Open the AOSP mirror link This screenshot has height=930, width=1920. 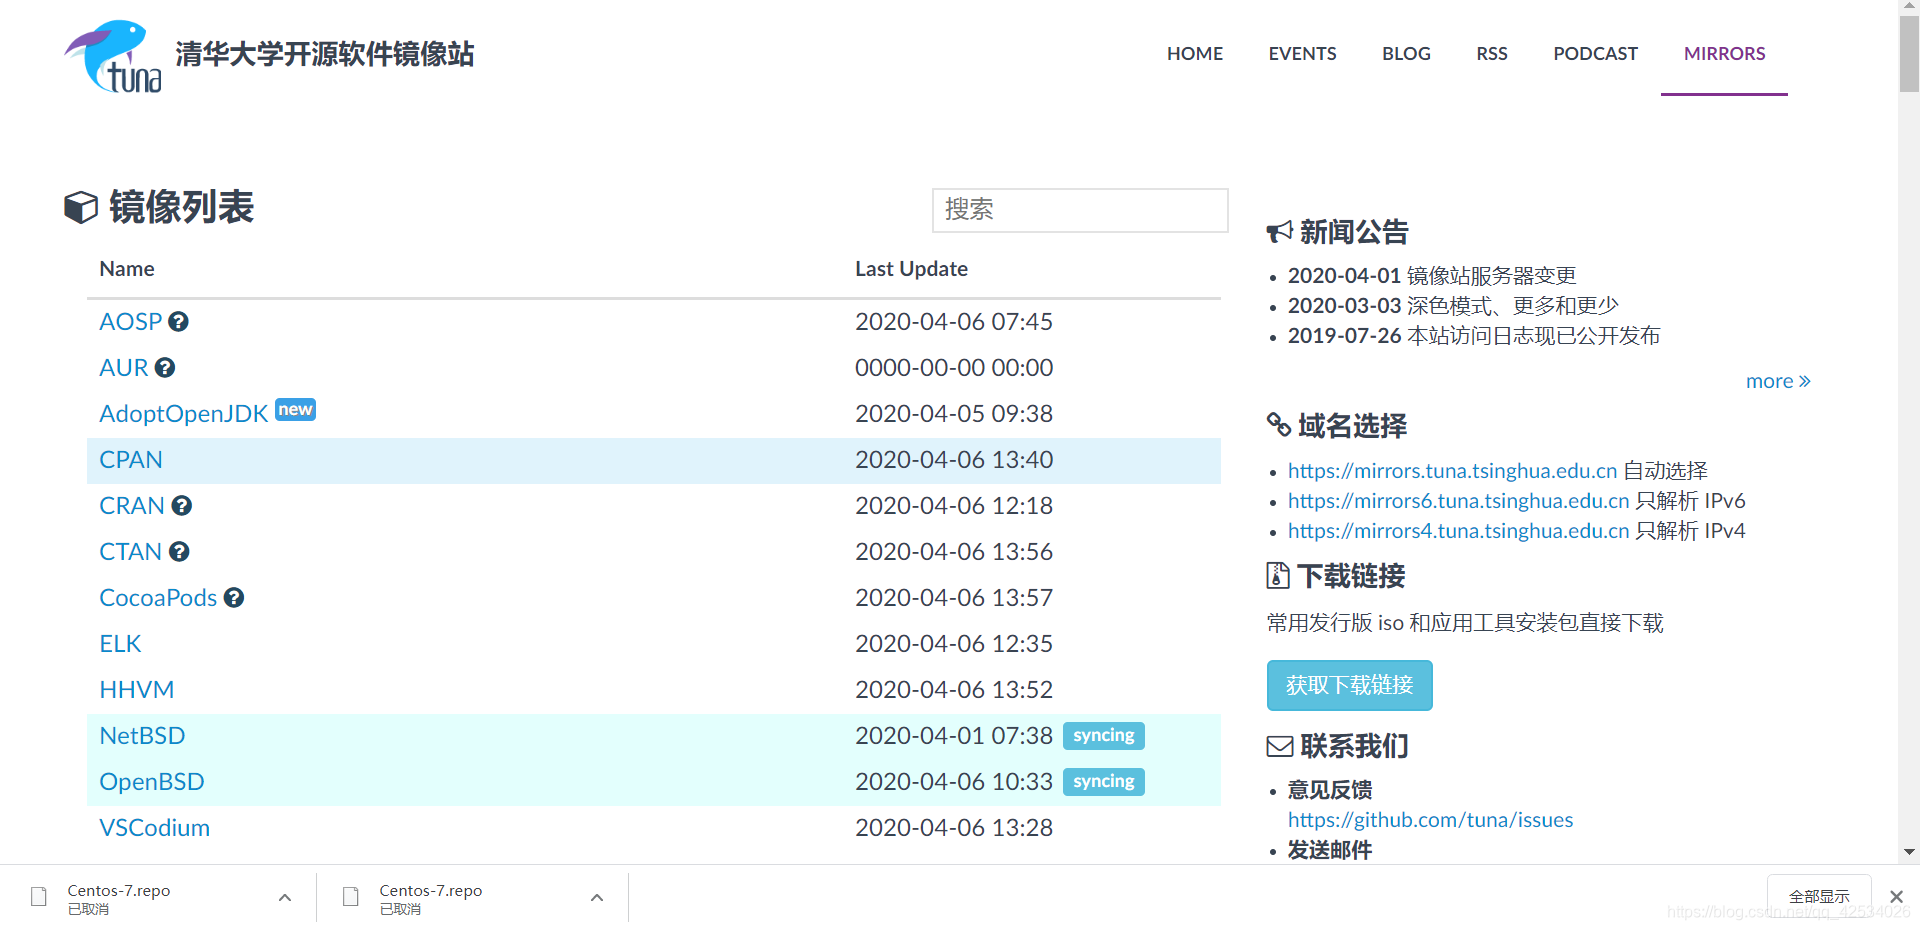click(131, 322)
